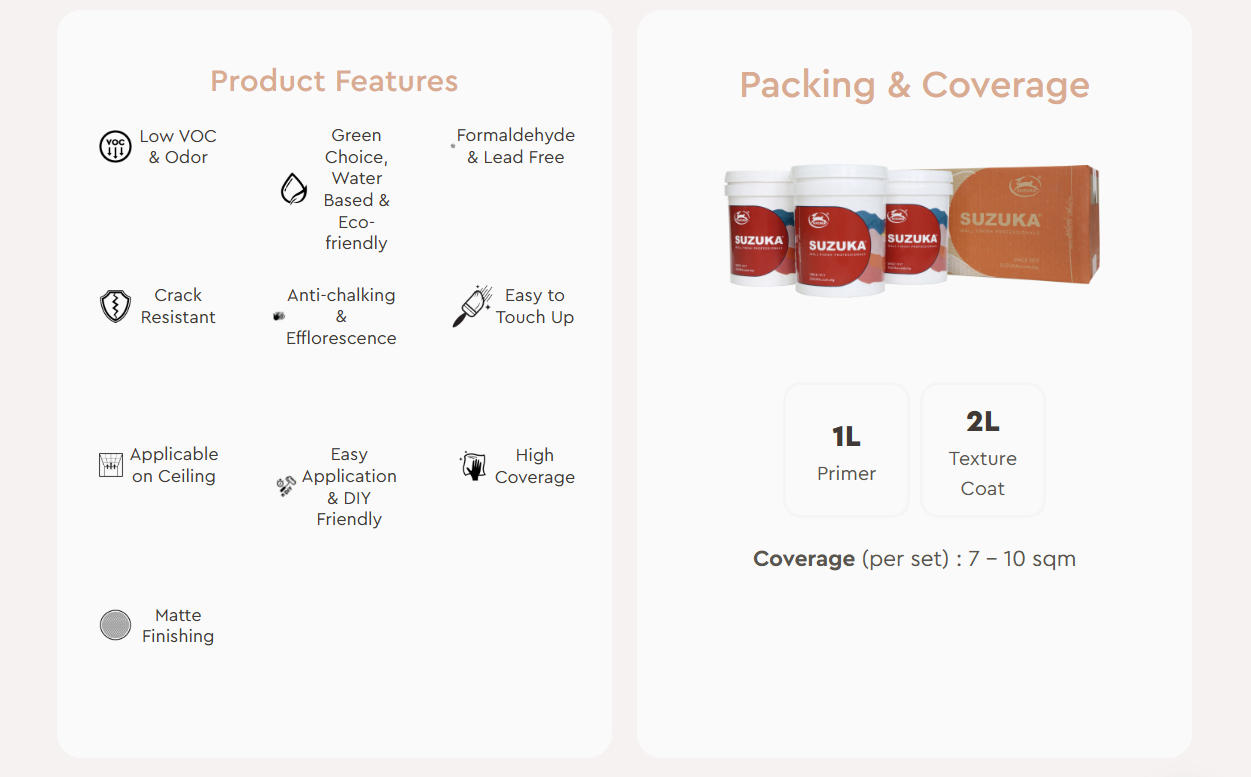Select the 2L Texture Coat card
1251x777 pixels.
click(x=982, y=451)
